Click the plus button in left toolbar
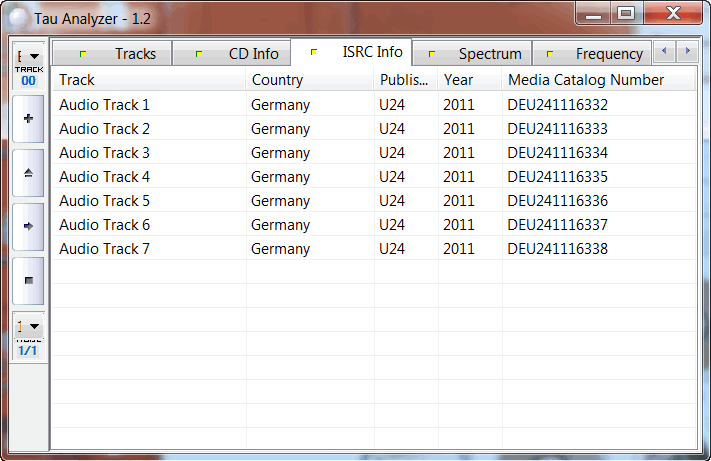Image resolution: width=711 pixels, height=461 pixels. pos(28,119)
